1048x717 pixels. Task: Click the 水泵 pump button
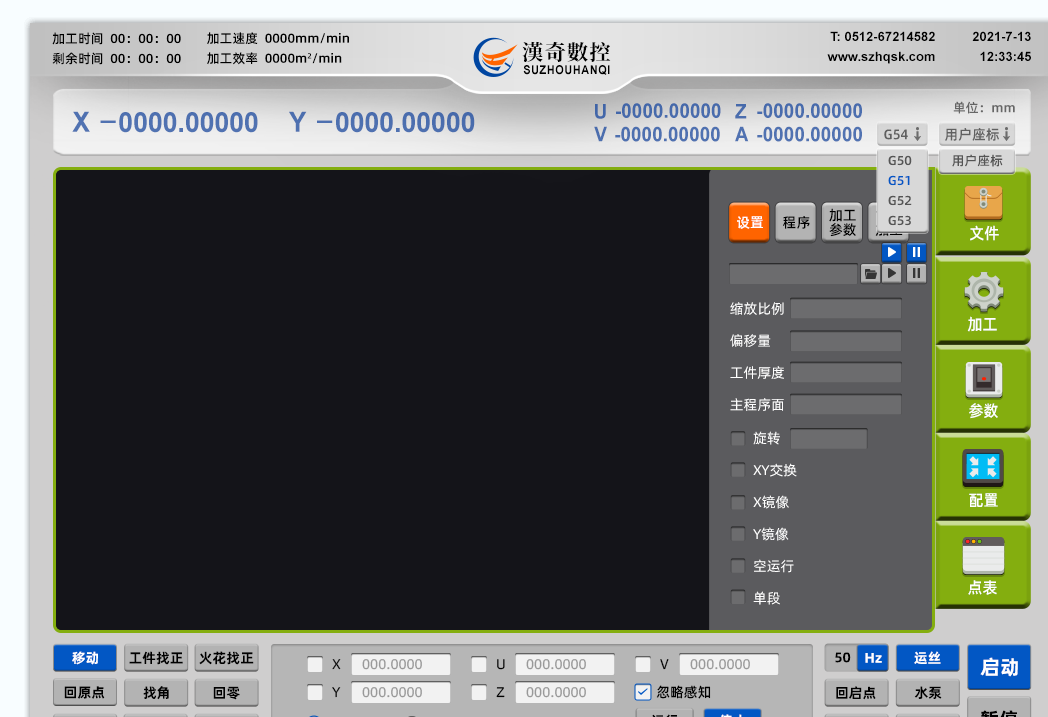pyautogui.click(x=927, y=693)
